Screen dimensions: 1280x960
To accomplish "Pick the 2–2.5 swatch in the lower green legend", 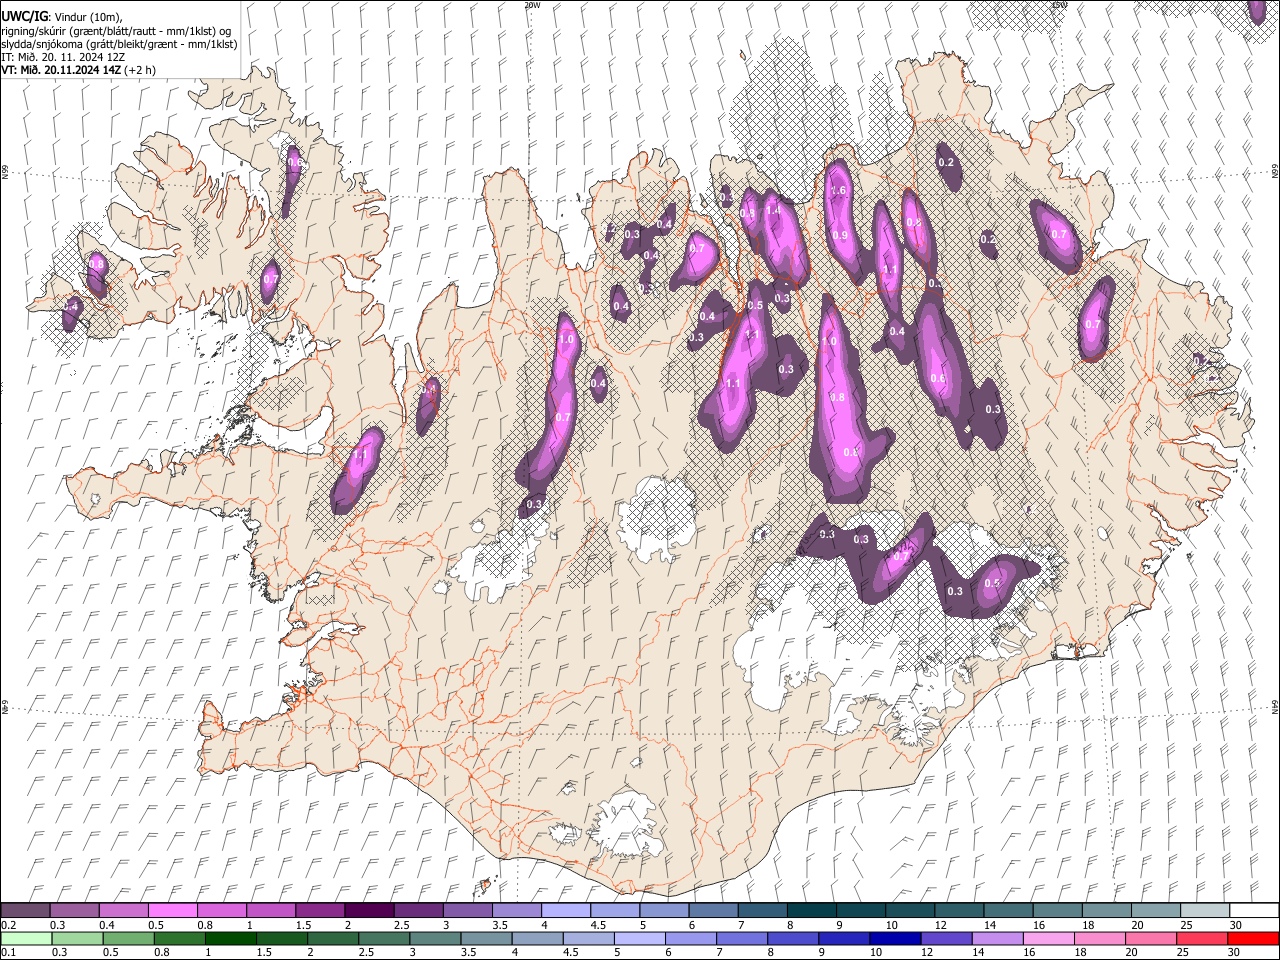I will (x=332, y=938).
